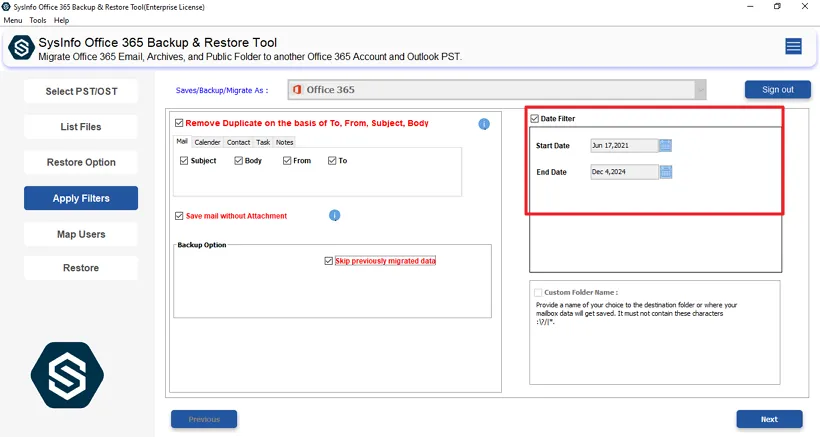Click info icon beside Remove Duplicate option
820x437 pixels.
[484, 124]
